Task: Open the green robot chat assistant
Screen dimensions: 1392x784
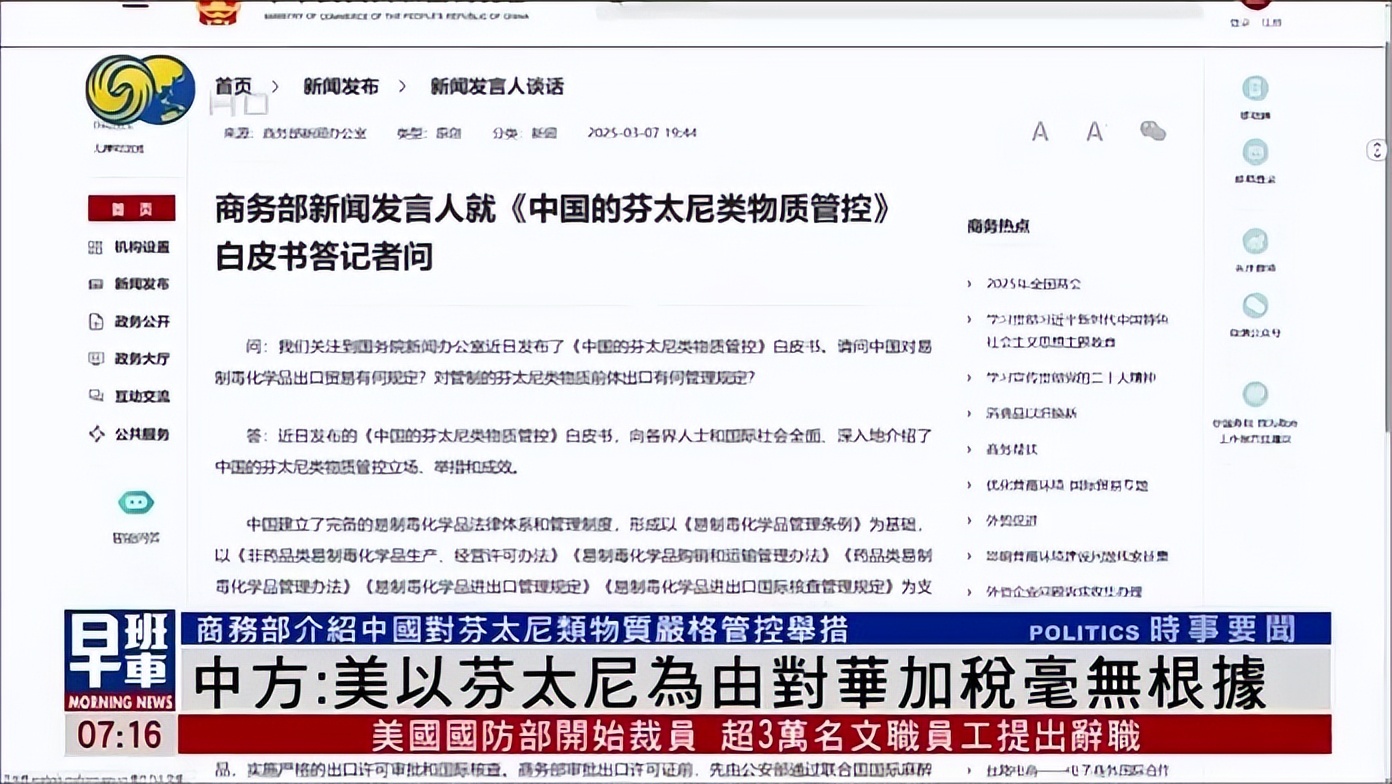Action: pyautogui.click(x=136, y=502)
